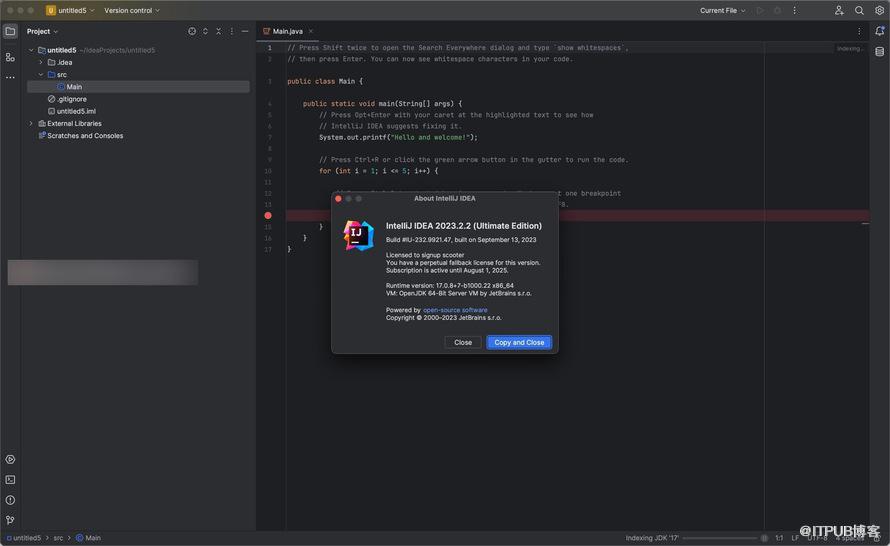
Task: Expand the .idea folder
Action: coord(40,62)
